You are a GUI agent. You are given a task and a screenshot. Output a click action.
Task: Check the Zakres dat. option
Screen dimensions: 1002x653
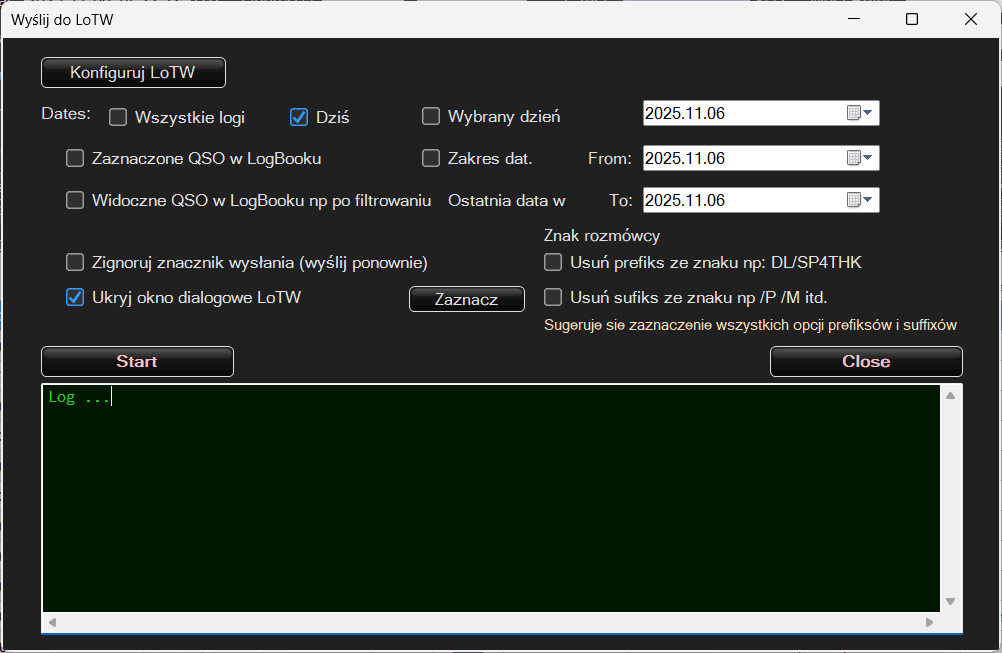431,158
